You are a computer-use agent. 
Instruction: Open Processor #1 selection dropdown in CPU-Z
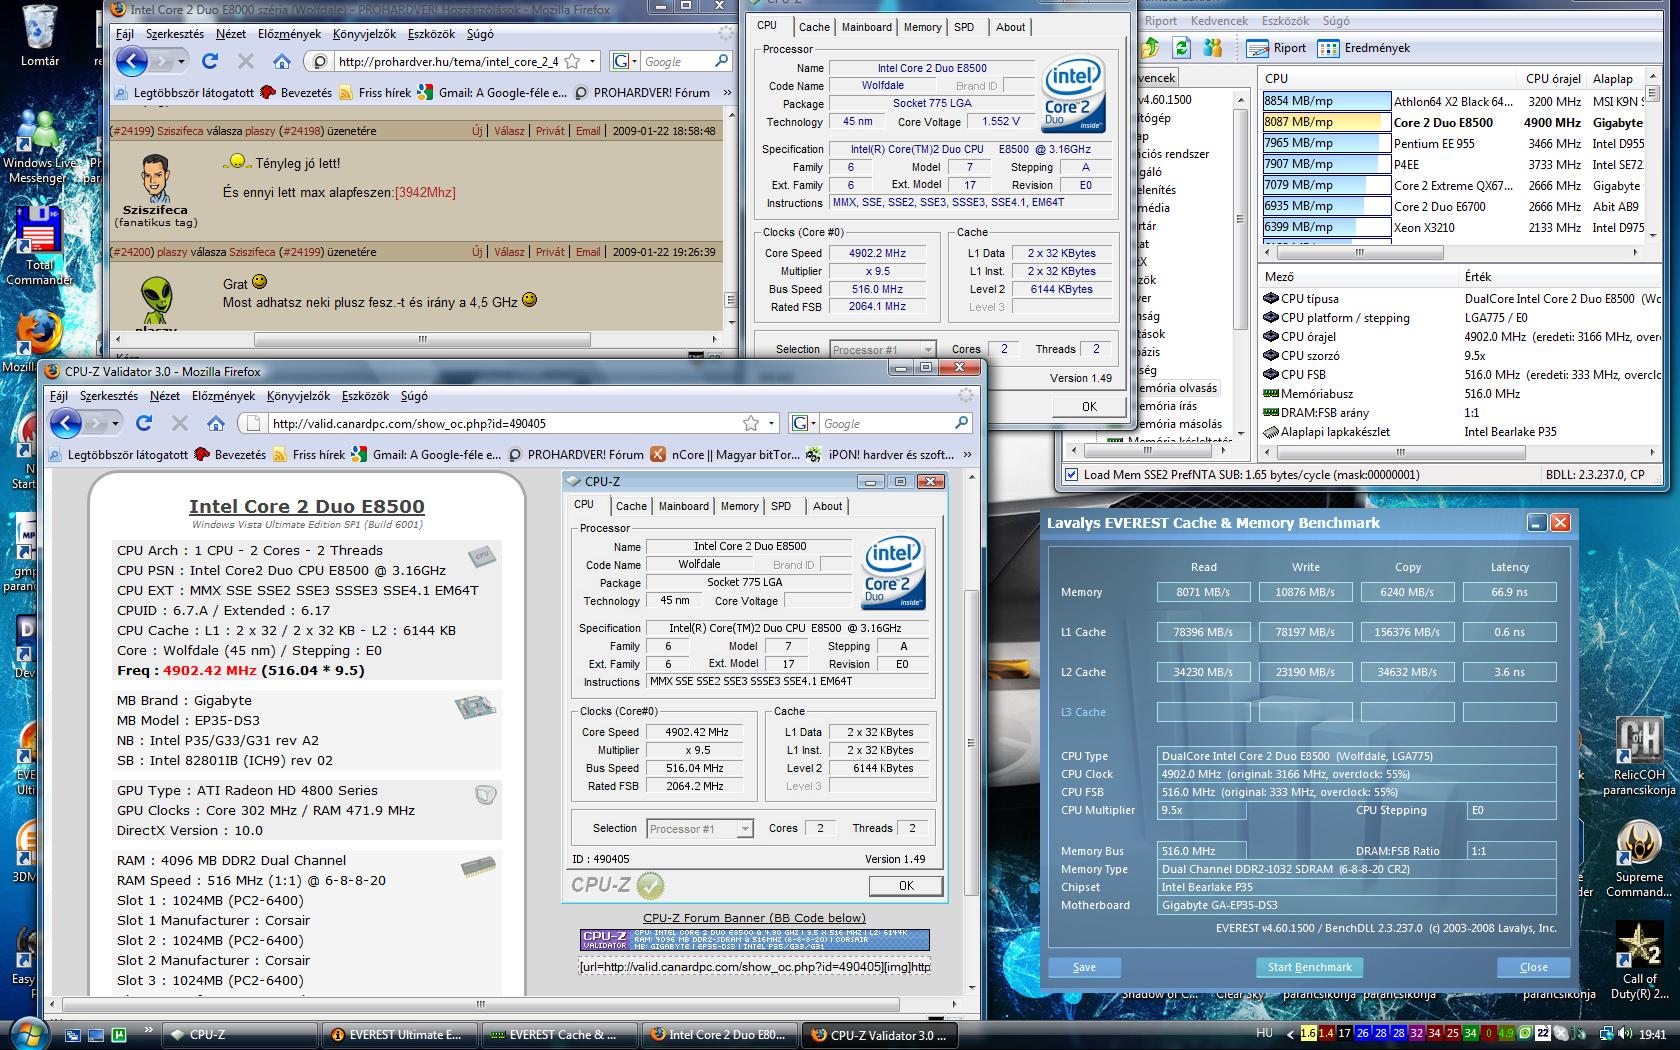927,350
